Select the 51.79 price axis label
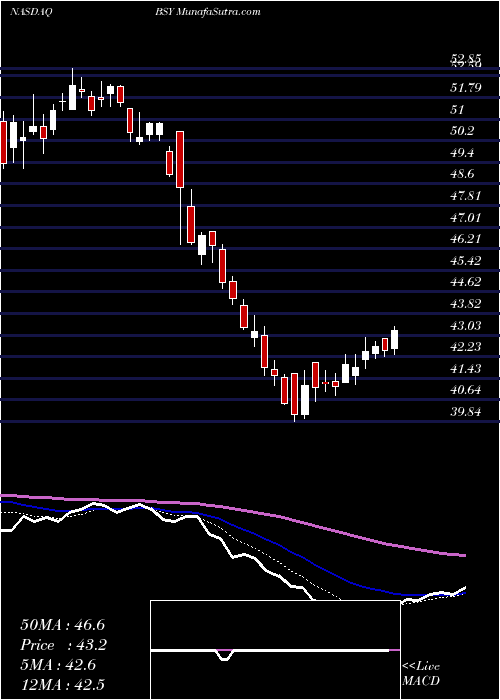The height and width of the screenshot is (700, 500). (466, 88)
